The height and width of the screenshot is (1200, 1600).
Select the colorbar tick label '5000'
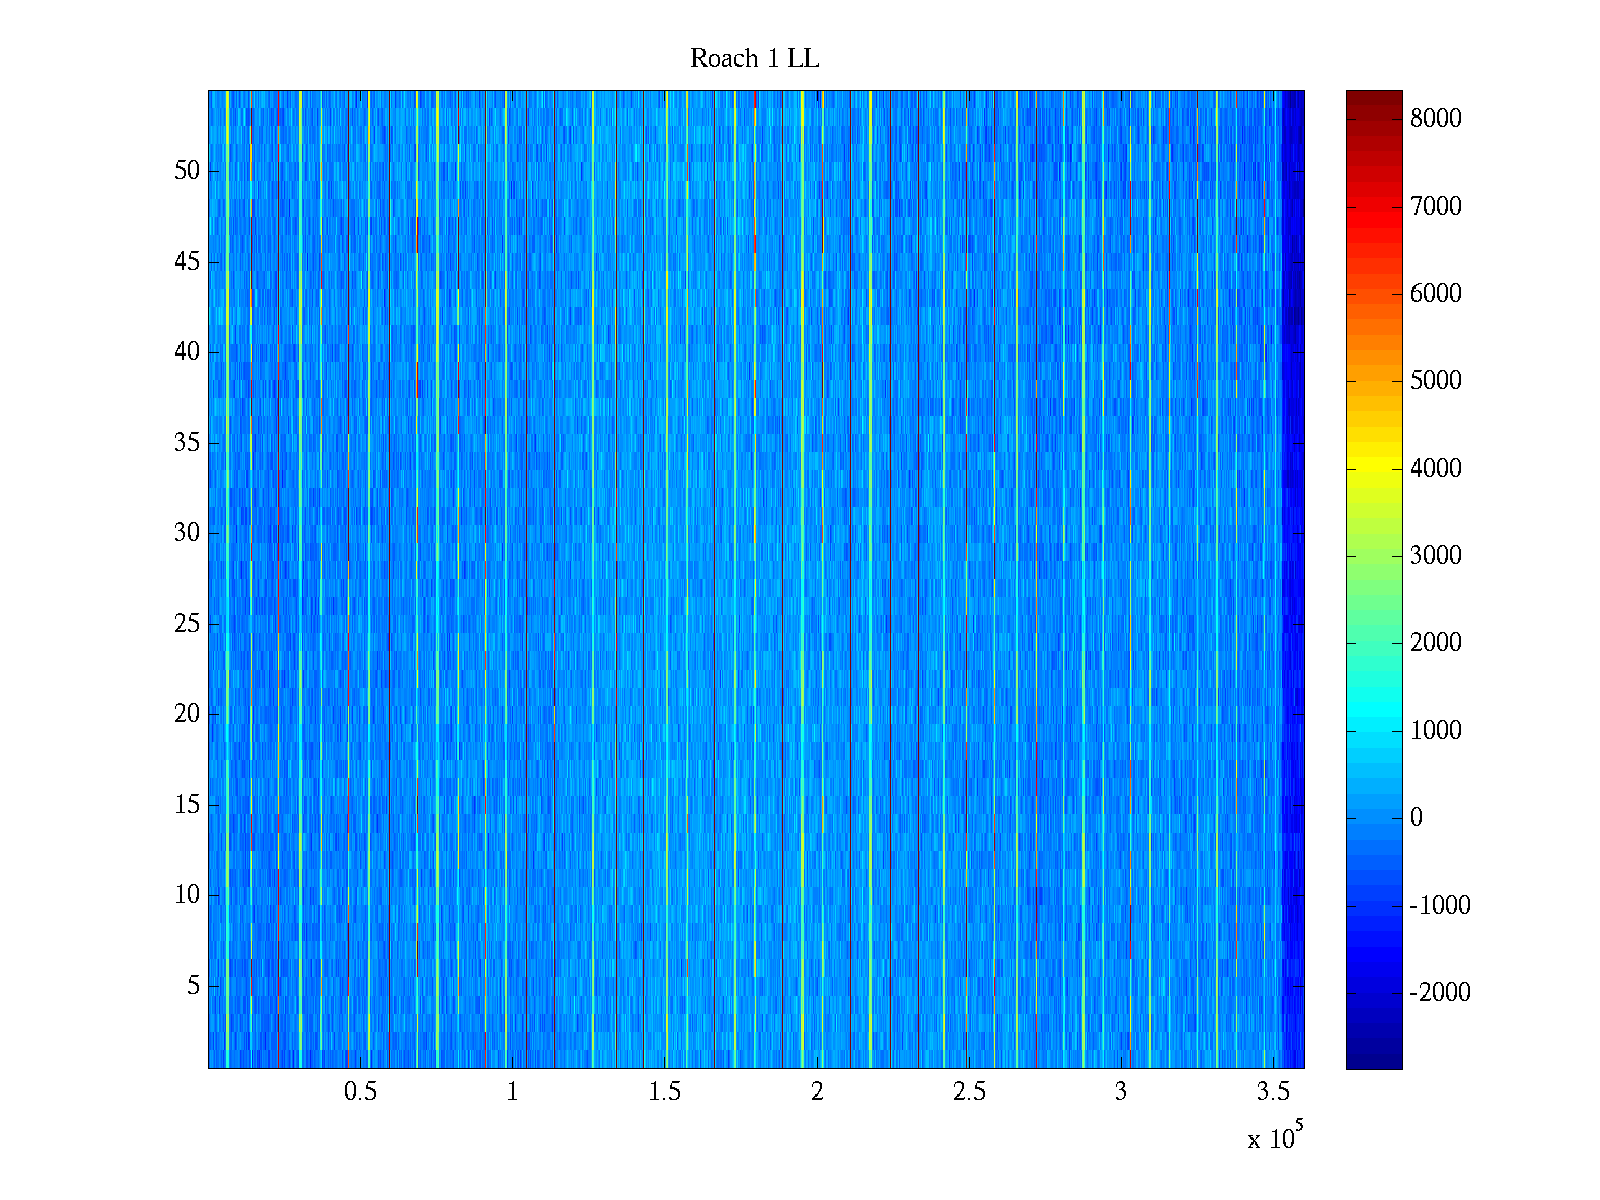1435,381
